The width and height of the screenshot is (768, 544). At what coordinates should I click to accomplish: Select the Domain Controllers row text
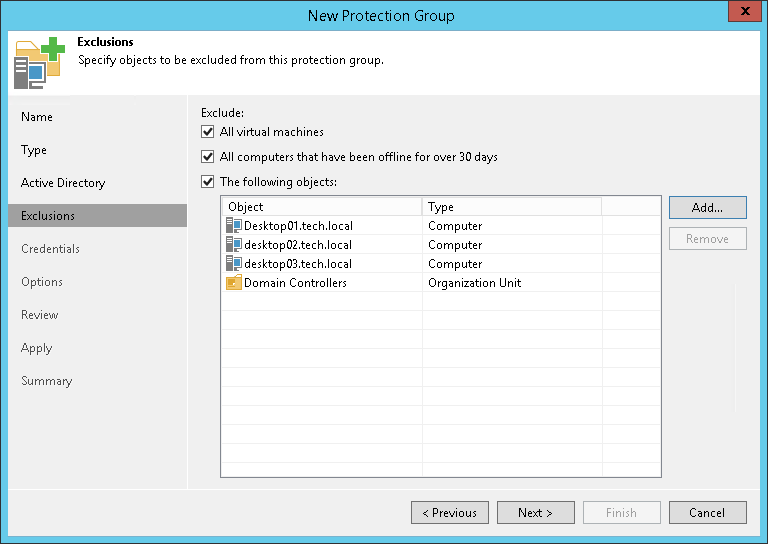point(295,283)
